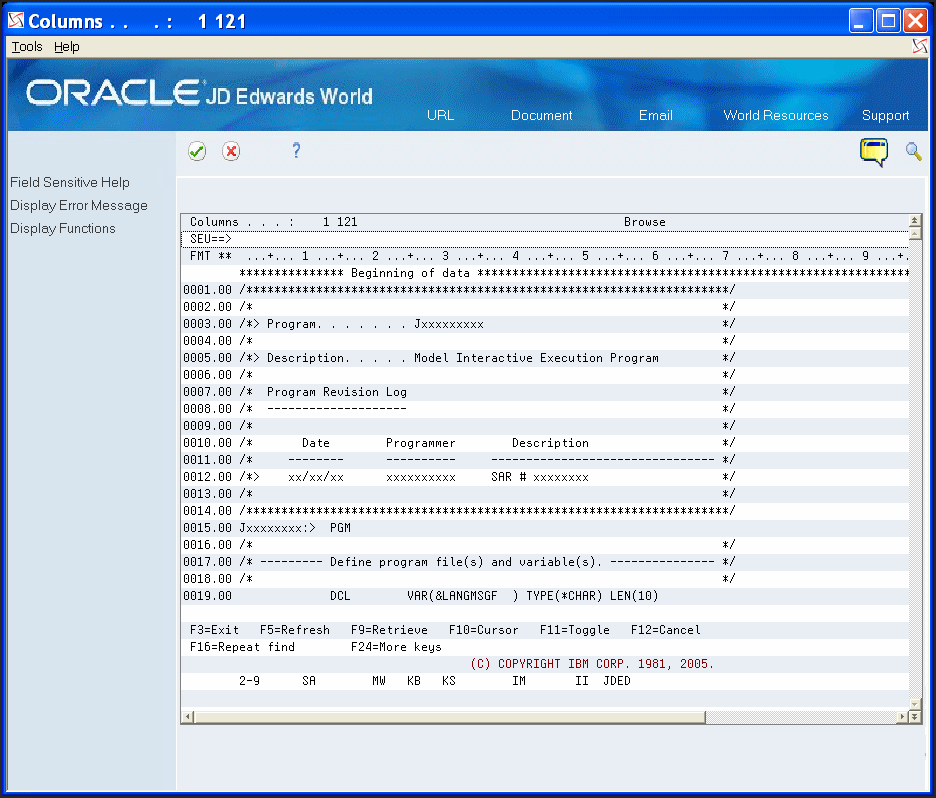The image size is (936, 798).
Task: Click F12=Cancel function key
Action: [x=666, y=630]
